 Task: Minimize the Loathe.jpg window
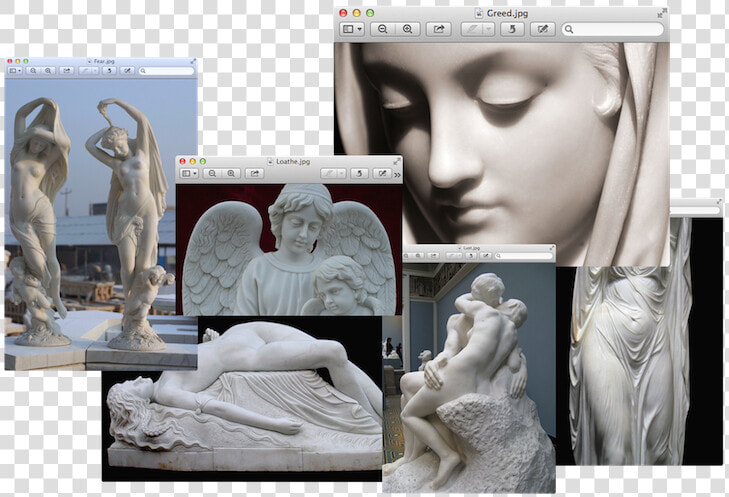tap(192, 161)
